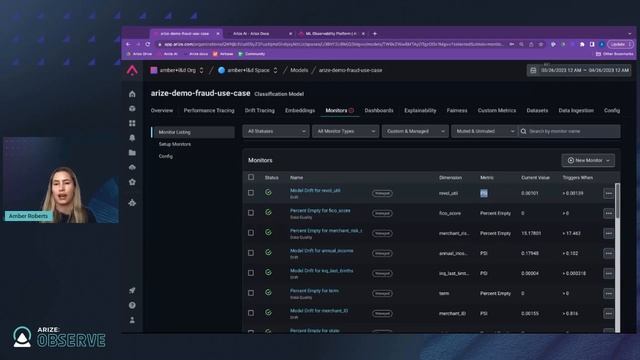Open the bell notifications icon in sidebar
Screen dimensions: 640x360
pyautogui.click(x=132, y=138)
